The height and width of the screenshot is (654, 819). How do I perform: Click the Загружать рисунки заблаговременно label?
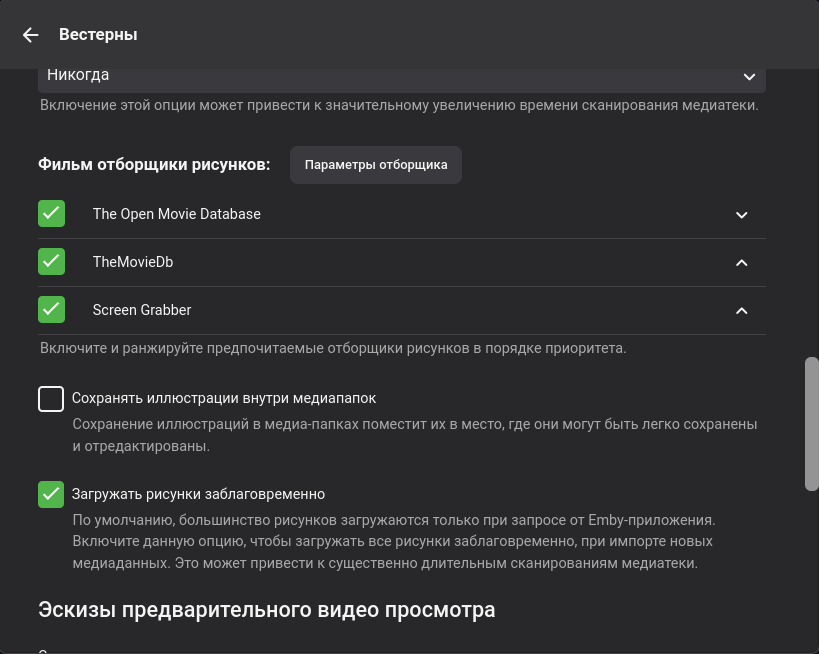pos(198,494)
